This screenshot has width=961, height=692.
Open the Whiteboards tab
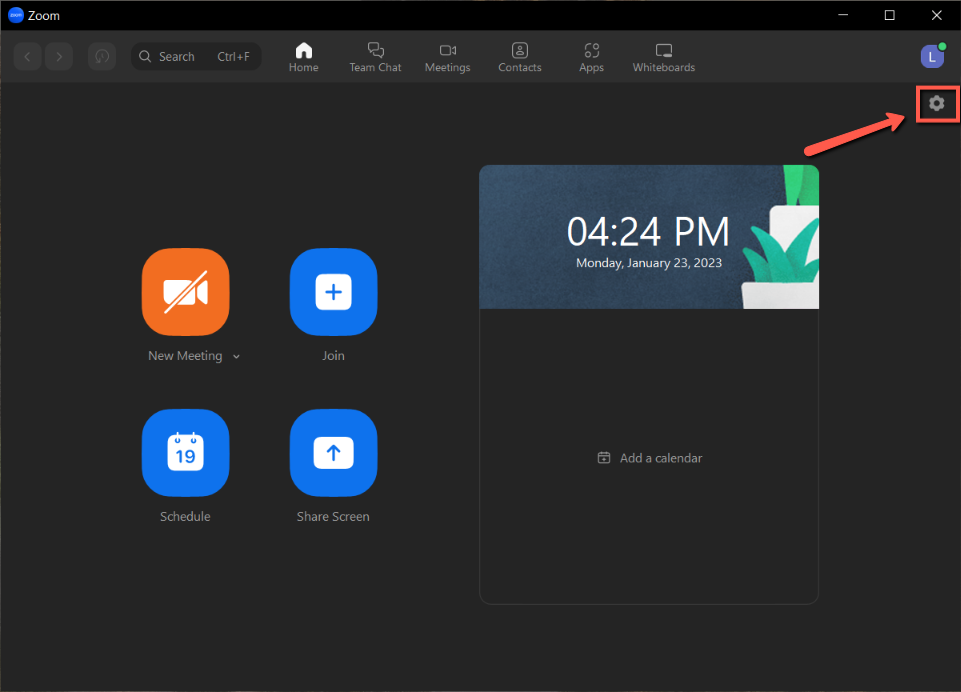pos(664,57)
